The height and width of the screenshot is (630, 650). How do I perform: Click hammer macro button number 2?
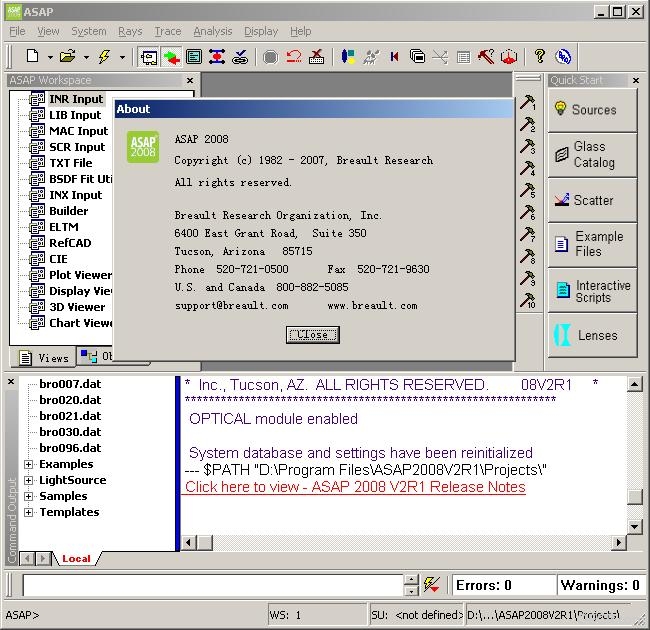[x=528, y=124]
